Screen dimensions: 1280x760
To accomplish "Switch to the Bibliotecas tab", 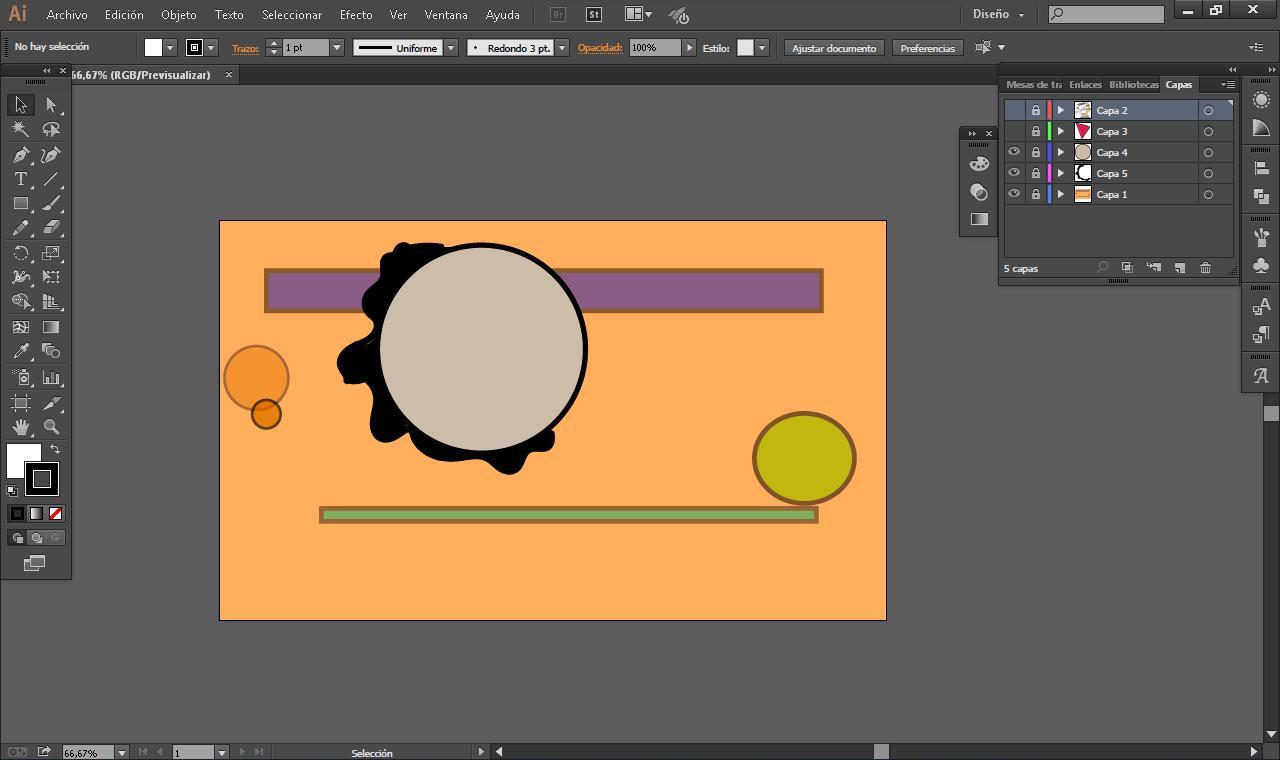I will [x=1133, y=85].
